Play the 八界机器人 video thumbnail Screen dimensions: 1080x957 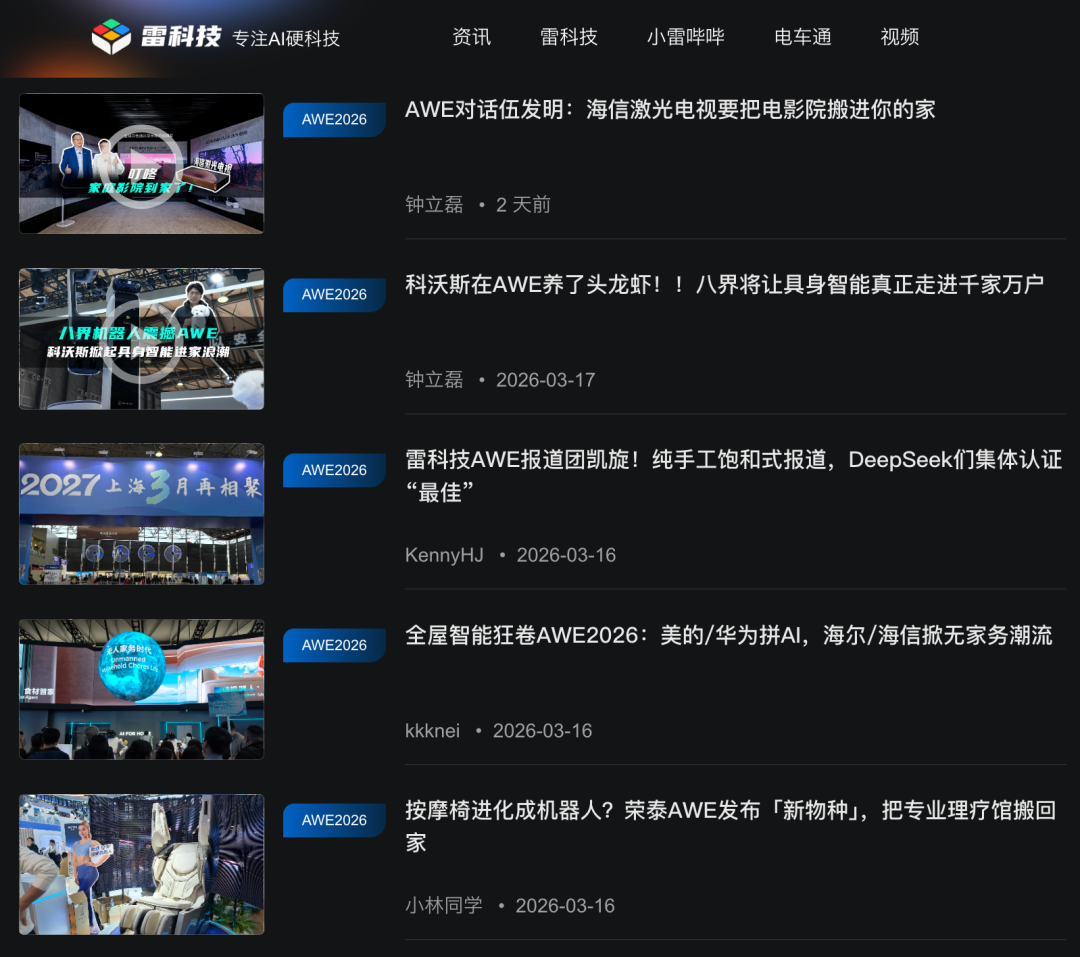click(x=142, y=339)
